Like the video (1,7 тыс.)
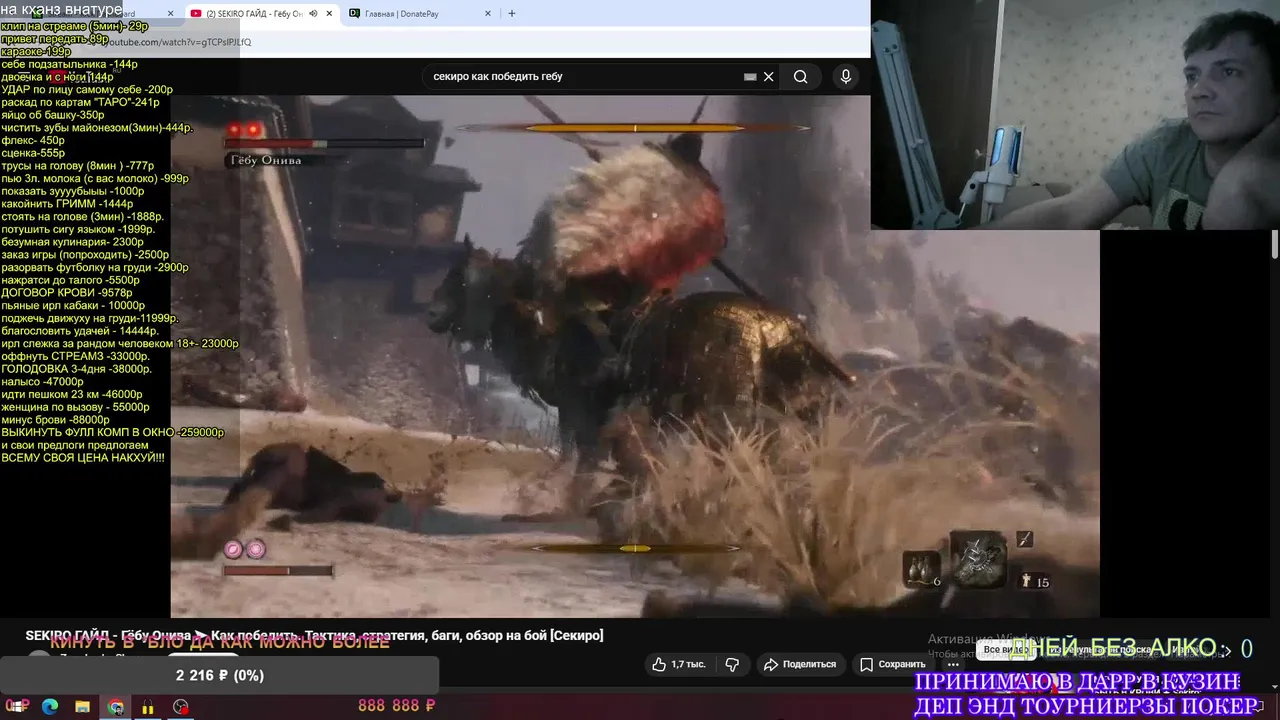1280x720 pixels. (x=679, y=664)
